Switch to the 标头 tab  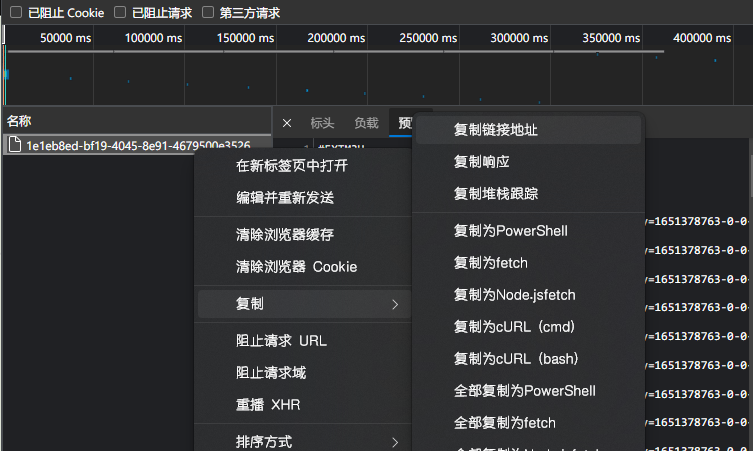pyautogui.click(x=322, y=124)
